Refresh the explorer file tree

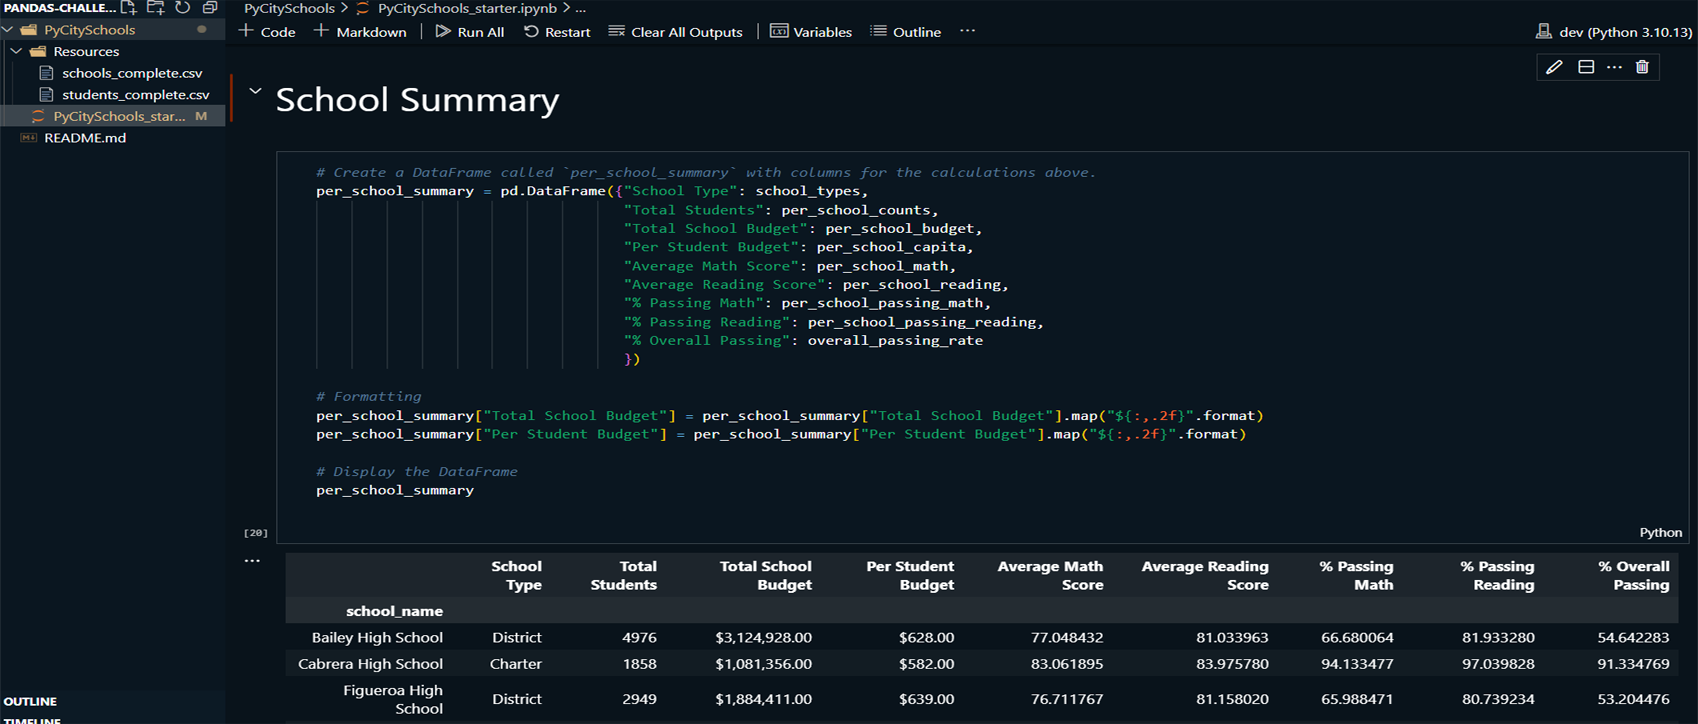click(x=183, y=8)
